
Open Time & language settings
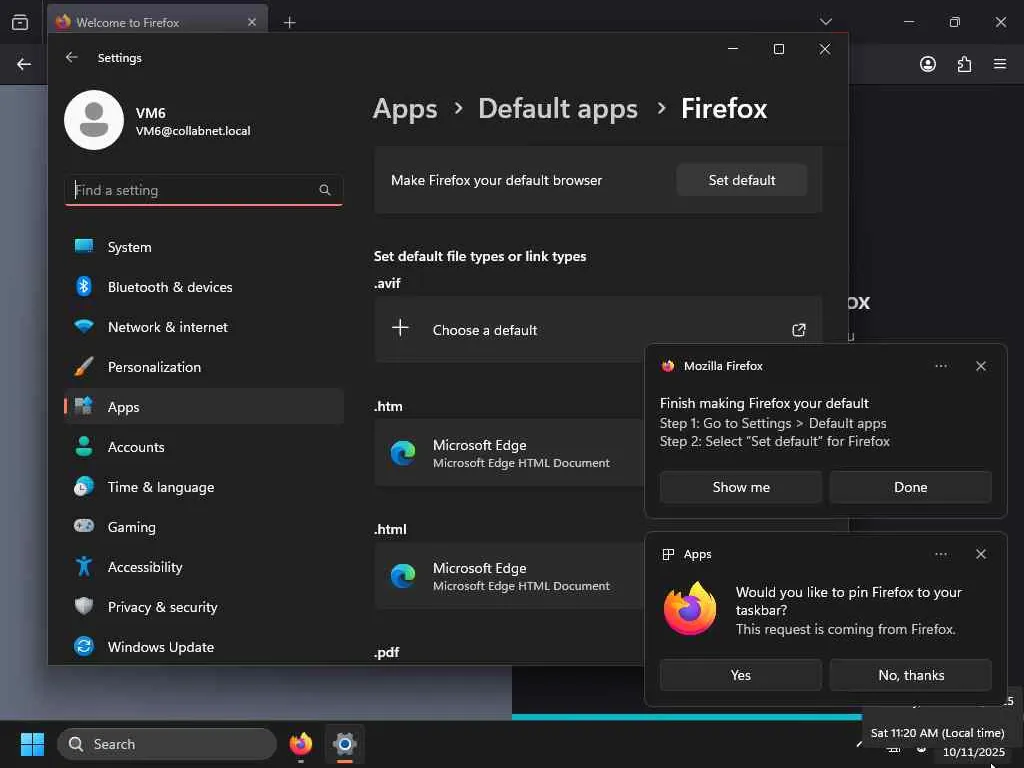(x=204, y=487)
